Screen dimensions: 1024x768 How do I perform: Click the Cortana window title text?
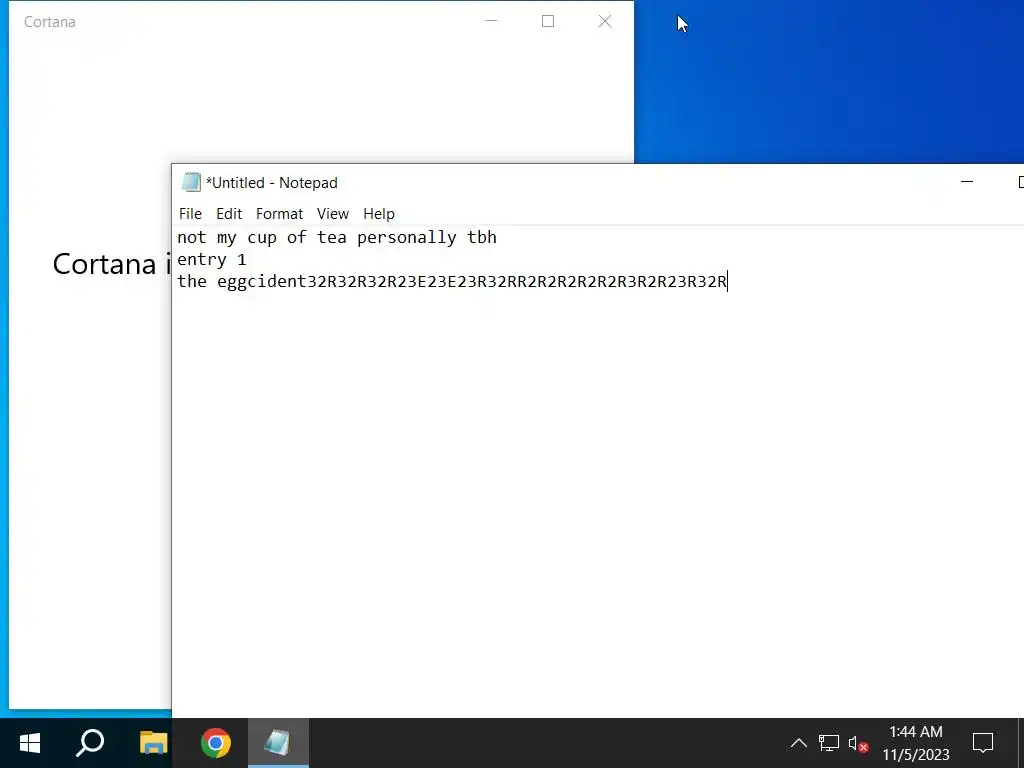pos(50,22)
